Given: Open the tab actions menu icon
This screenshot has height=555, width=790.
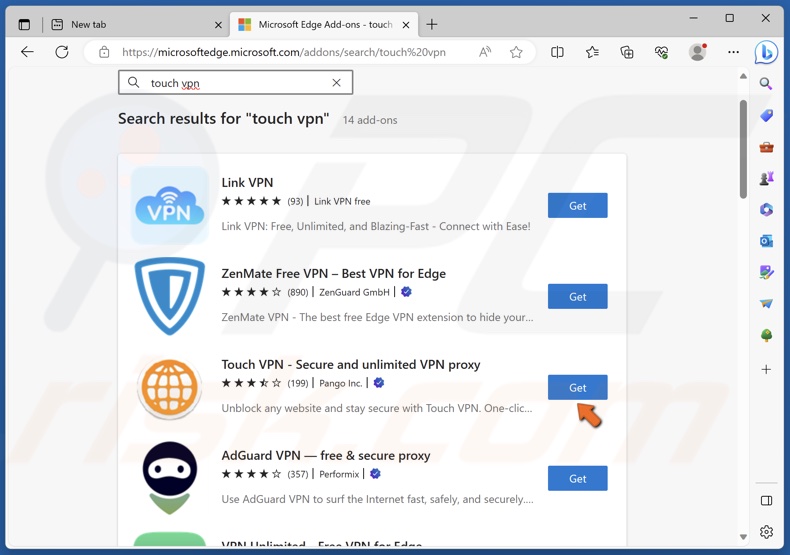Looking at the screenshot, I should 24,24.
